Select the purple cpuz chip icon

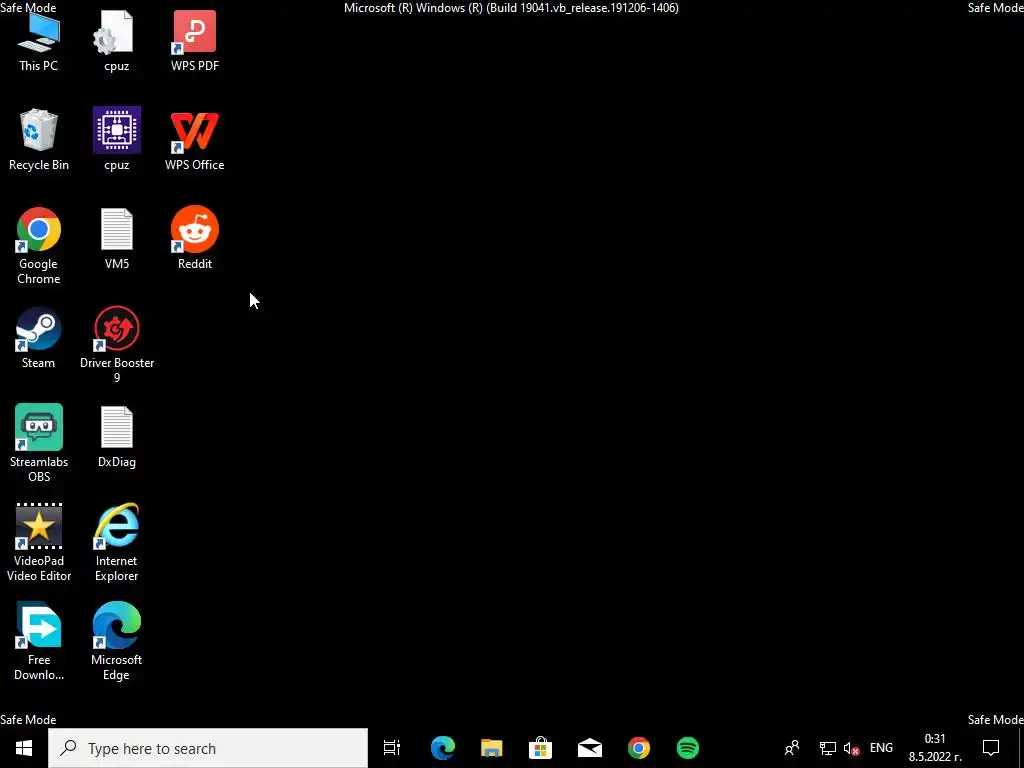pyautogui.click(x=116, y=139)
